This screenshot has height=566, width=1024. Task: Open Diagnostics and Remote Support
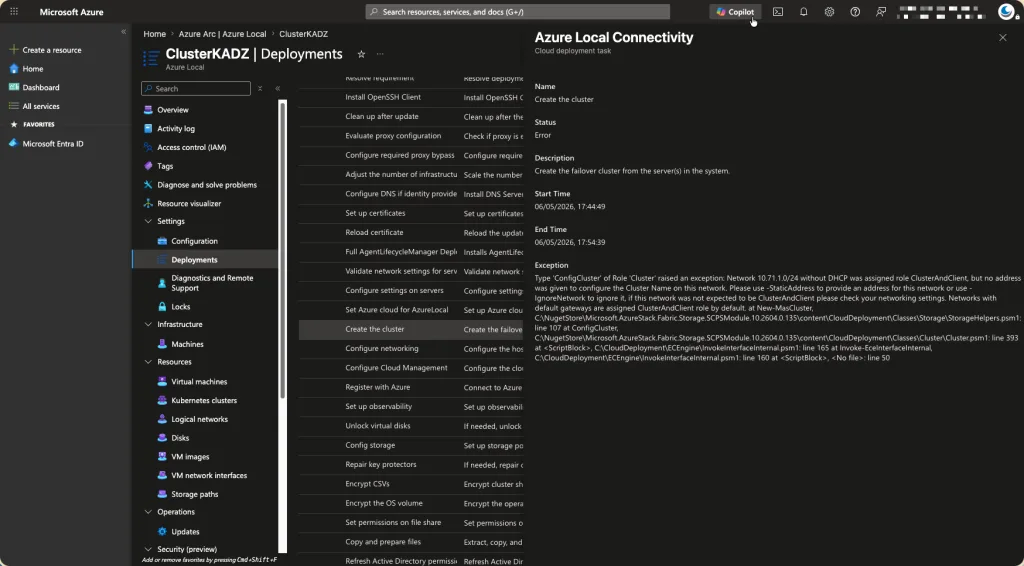[x=212, y=283]
